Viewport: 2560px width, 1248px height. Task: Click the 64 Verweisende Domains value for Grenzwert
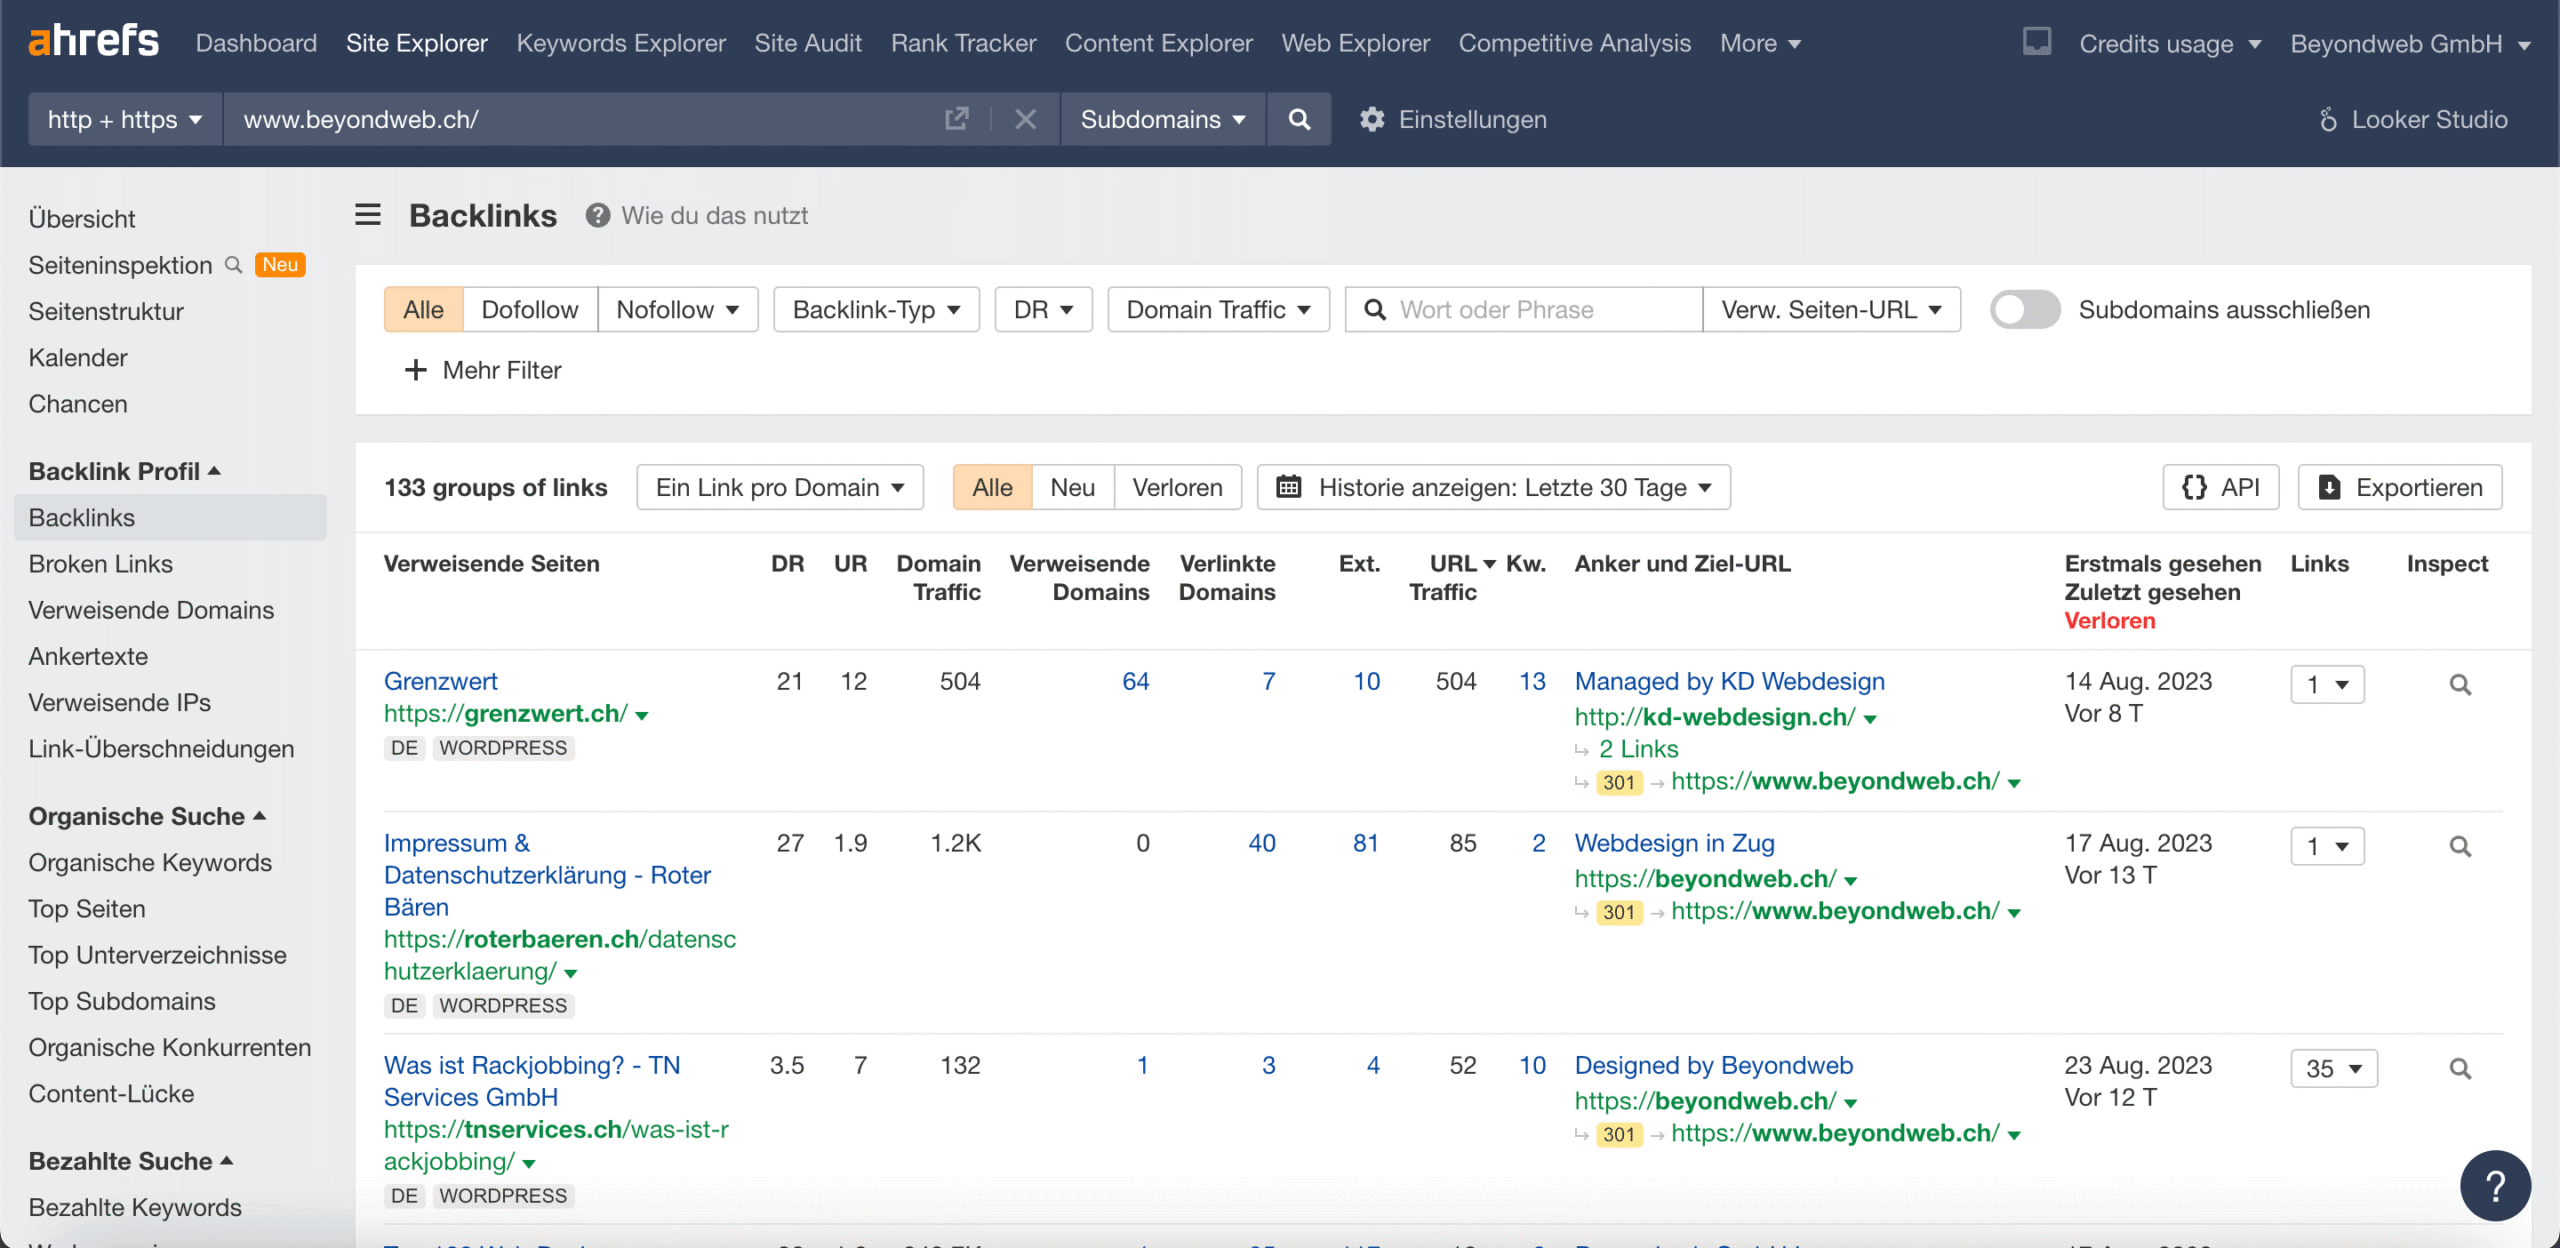tap(1135, 681)
